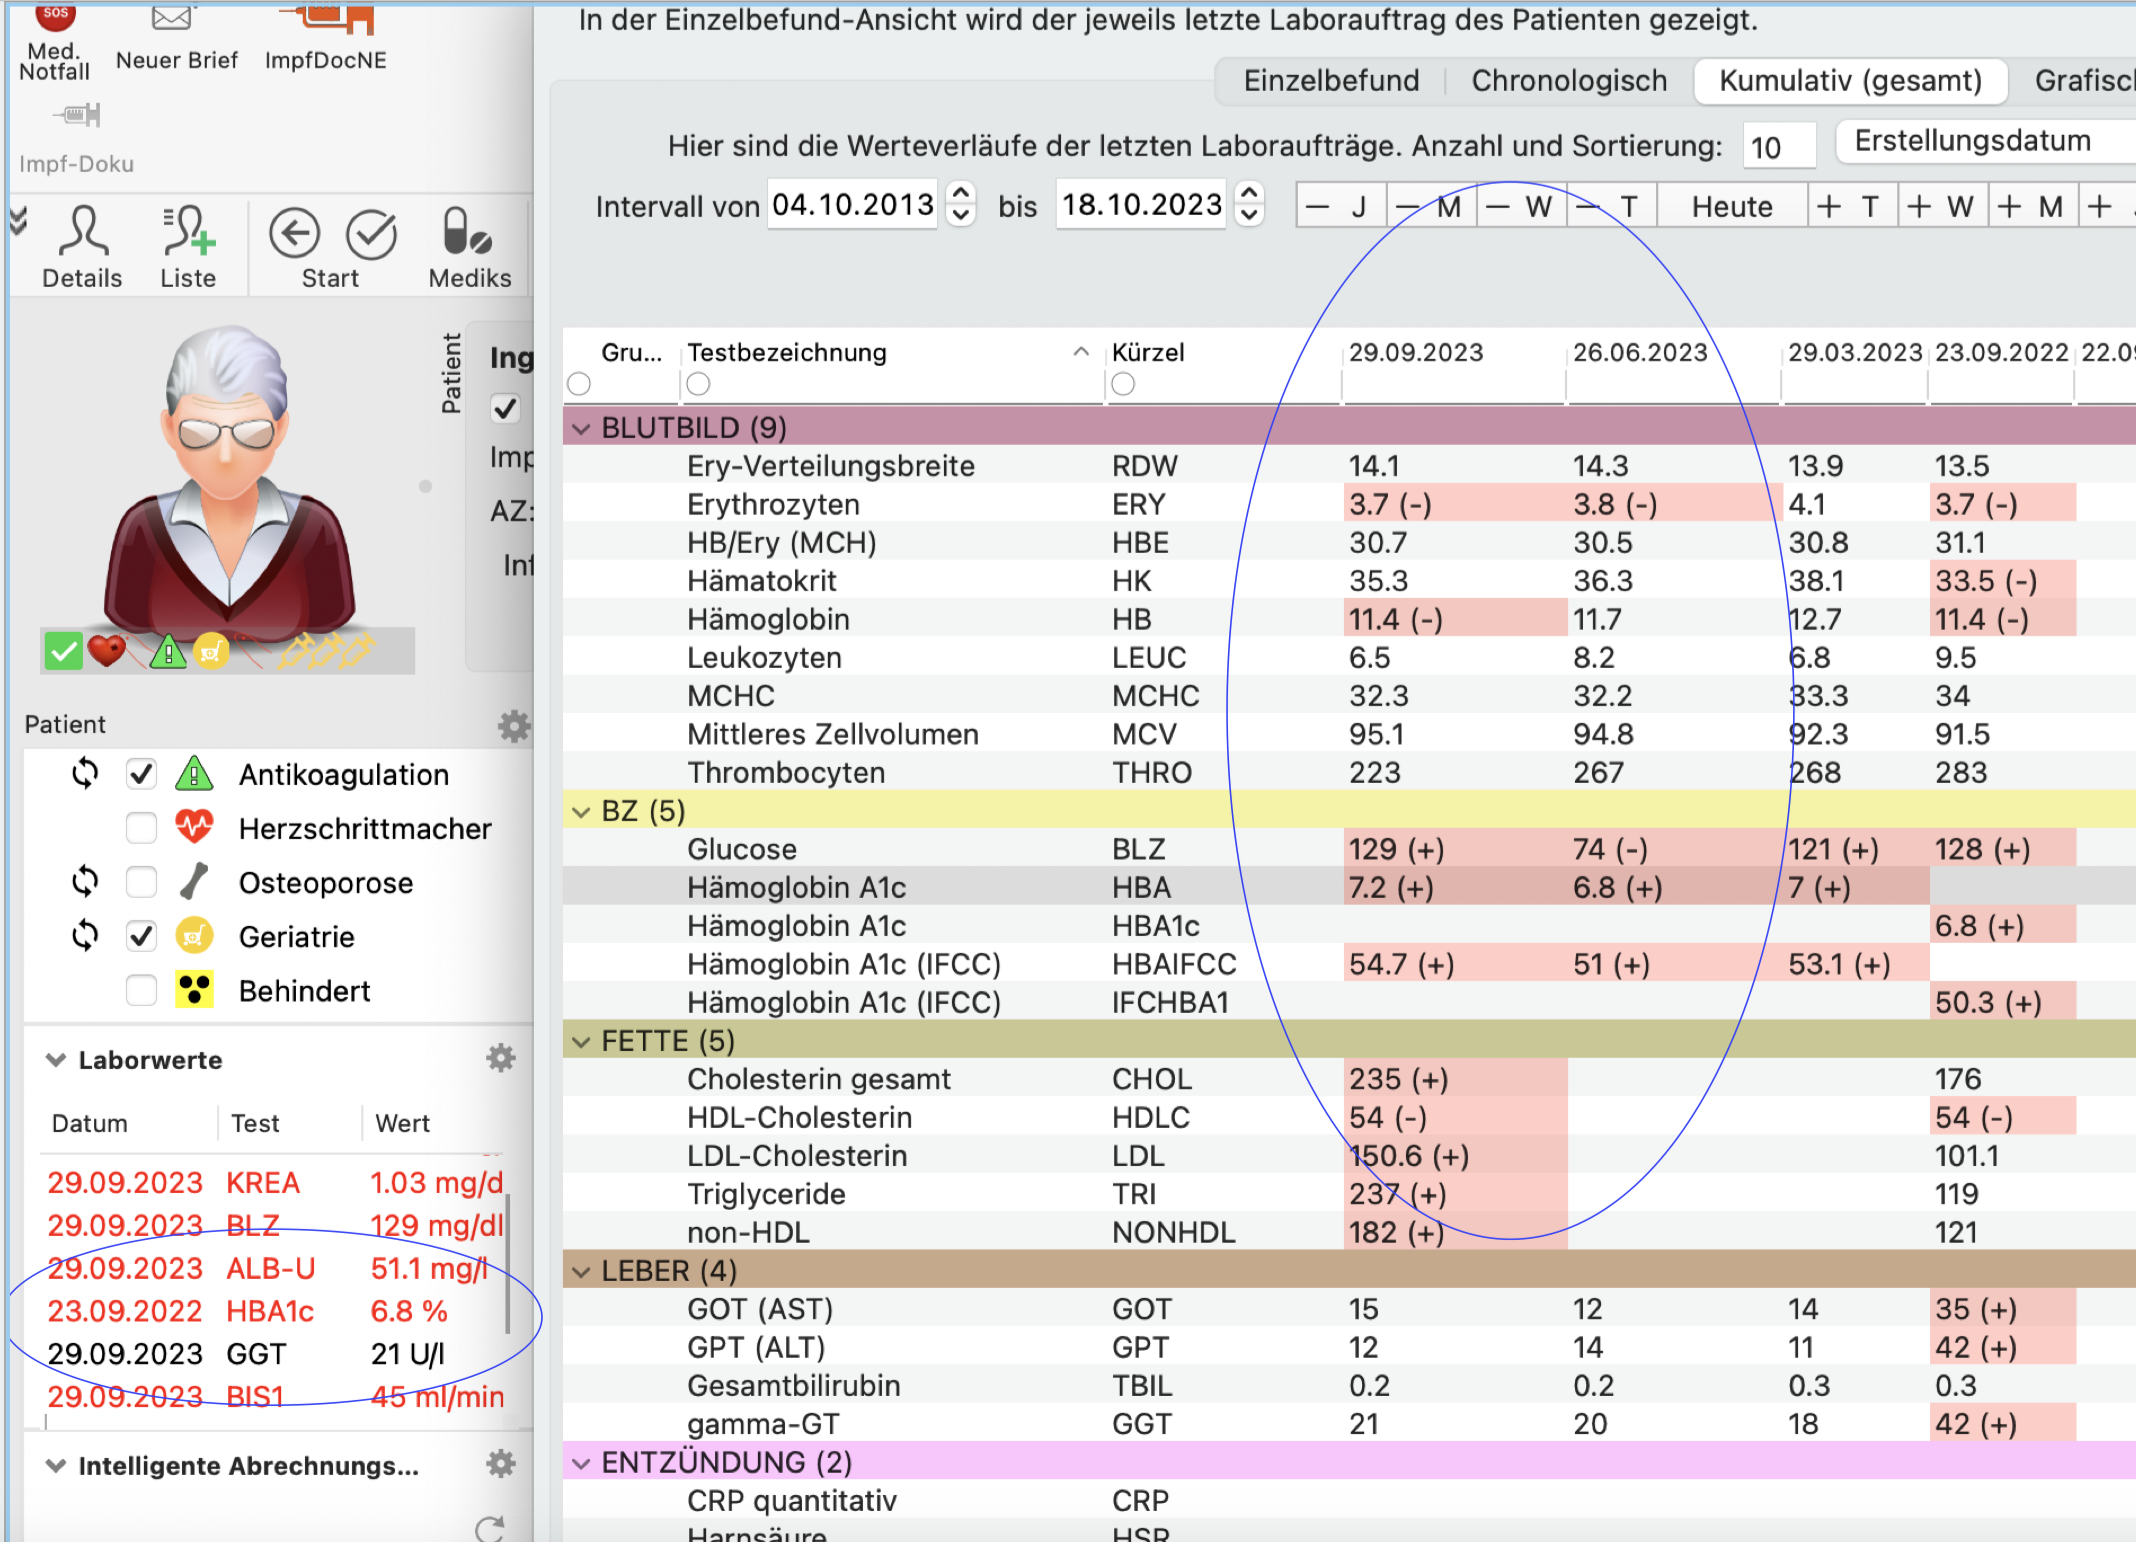Viewport: 2136px width, 1542px height.
Task: Click the Anzahl field showing 10
Action: click(1778, 147)
